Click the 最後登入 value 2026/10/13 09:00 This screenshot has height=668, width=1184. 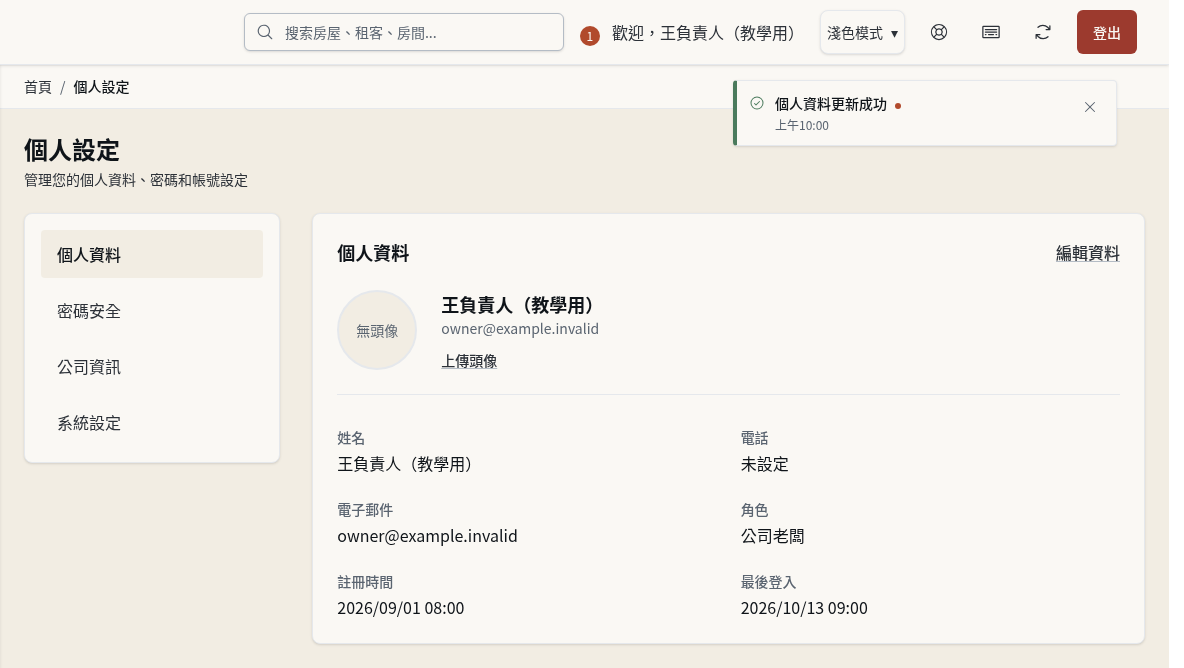(803, 608)
